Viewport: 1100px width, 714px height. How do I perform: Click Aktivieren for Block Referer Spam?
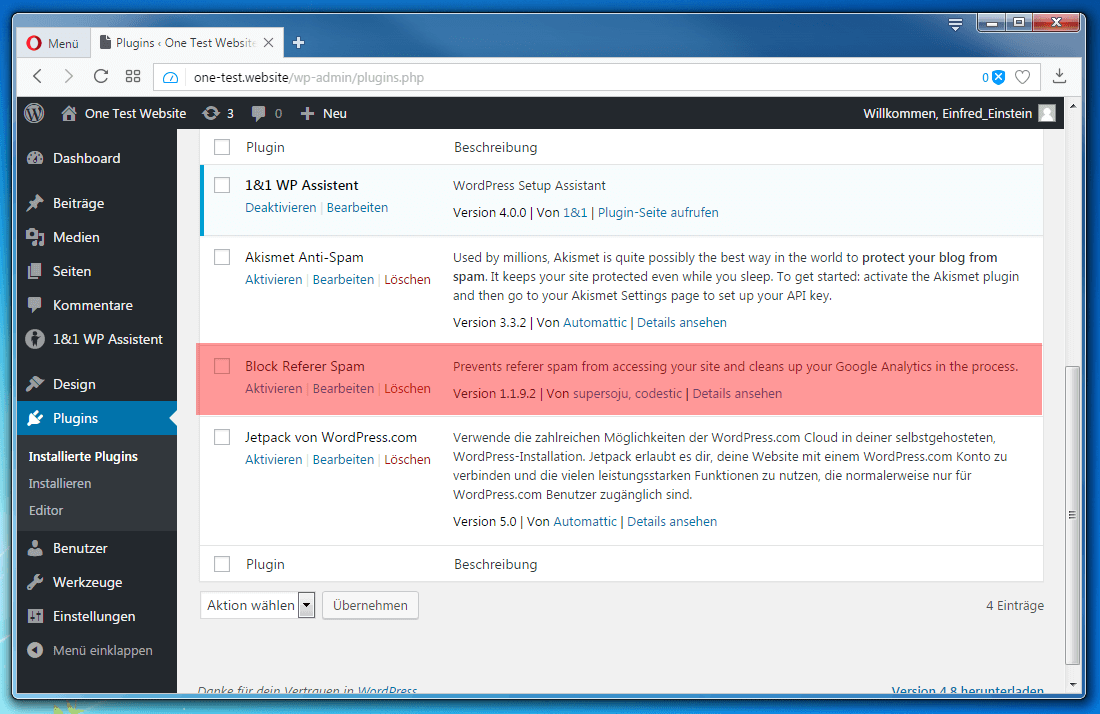coord(274,389)
